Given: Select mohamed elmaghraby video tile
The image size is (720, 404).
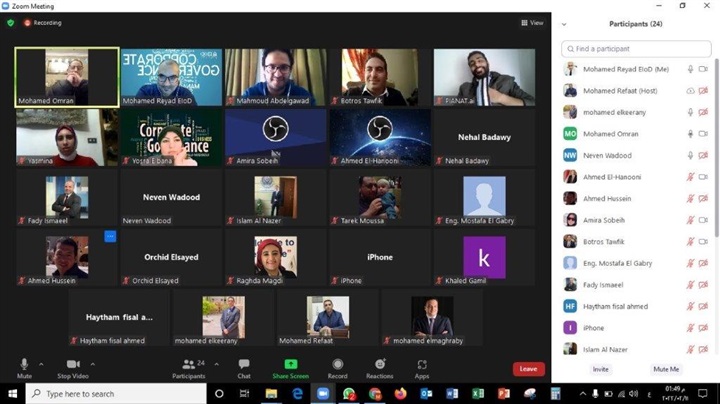Looking at the screenshot, I should coord(432,317).
